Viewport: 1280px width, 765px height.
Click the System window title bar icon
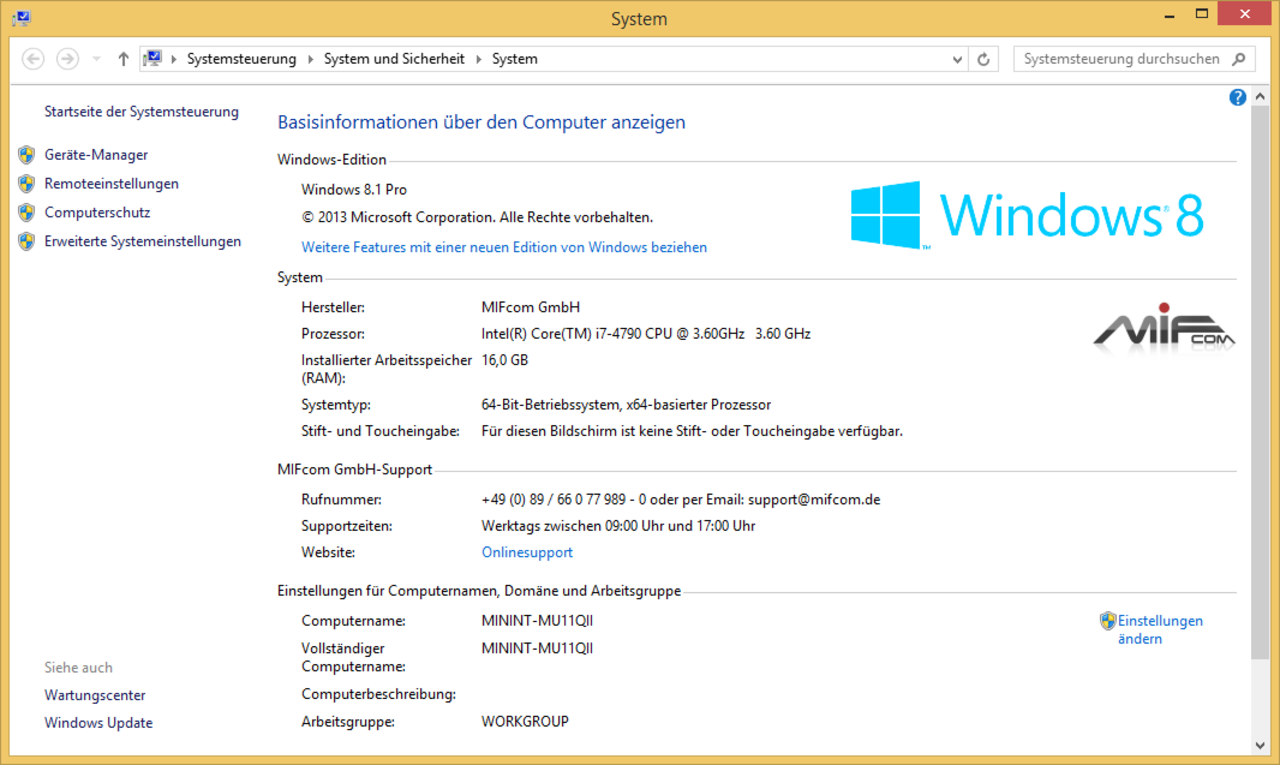click(x=20, y=17)
